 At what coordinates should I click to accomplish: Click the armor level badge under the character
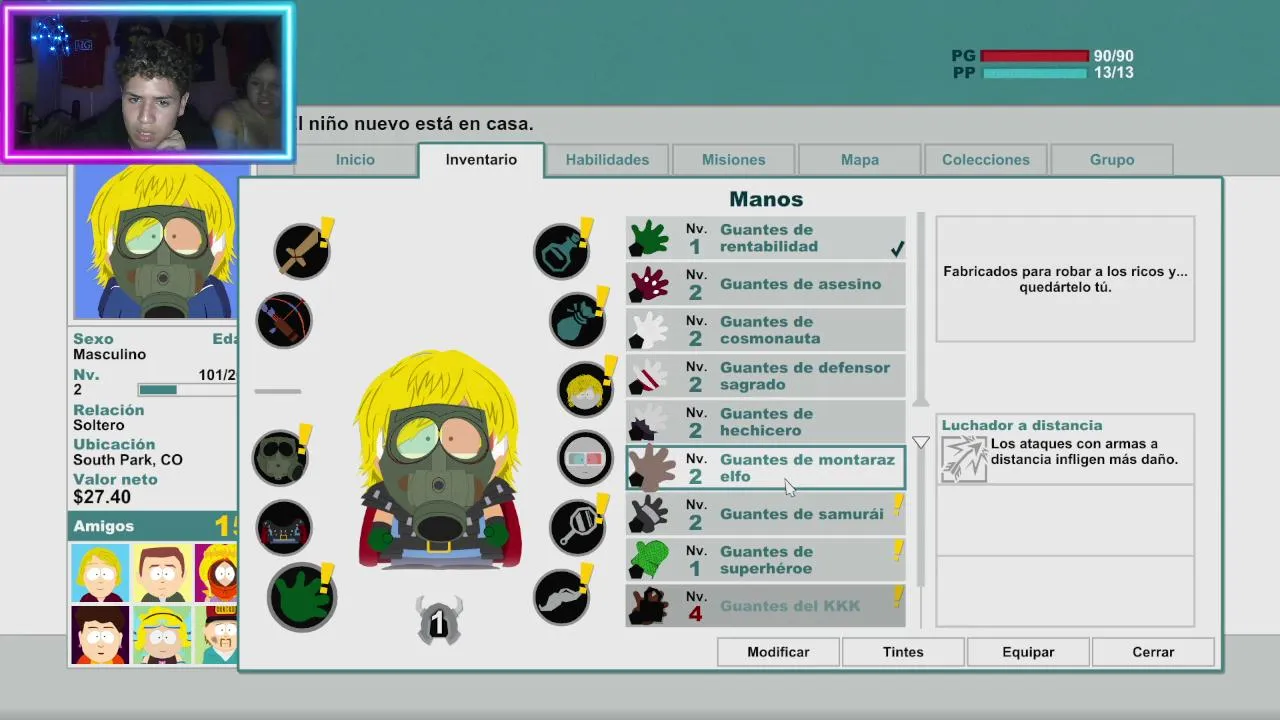pyautogui.click(x=438, y=622)
